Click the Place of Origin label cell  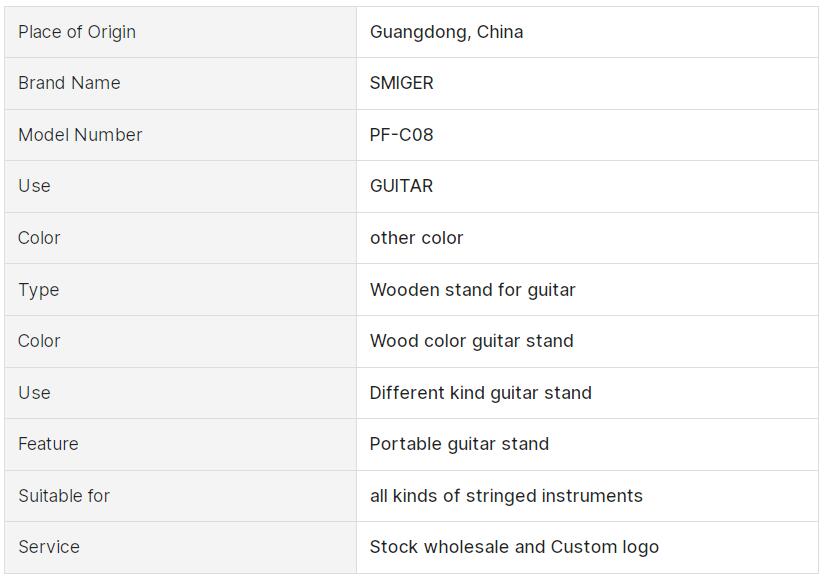(77, 32)
